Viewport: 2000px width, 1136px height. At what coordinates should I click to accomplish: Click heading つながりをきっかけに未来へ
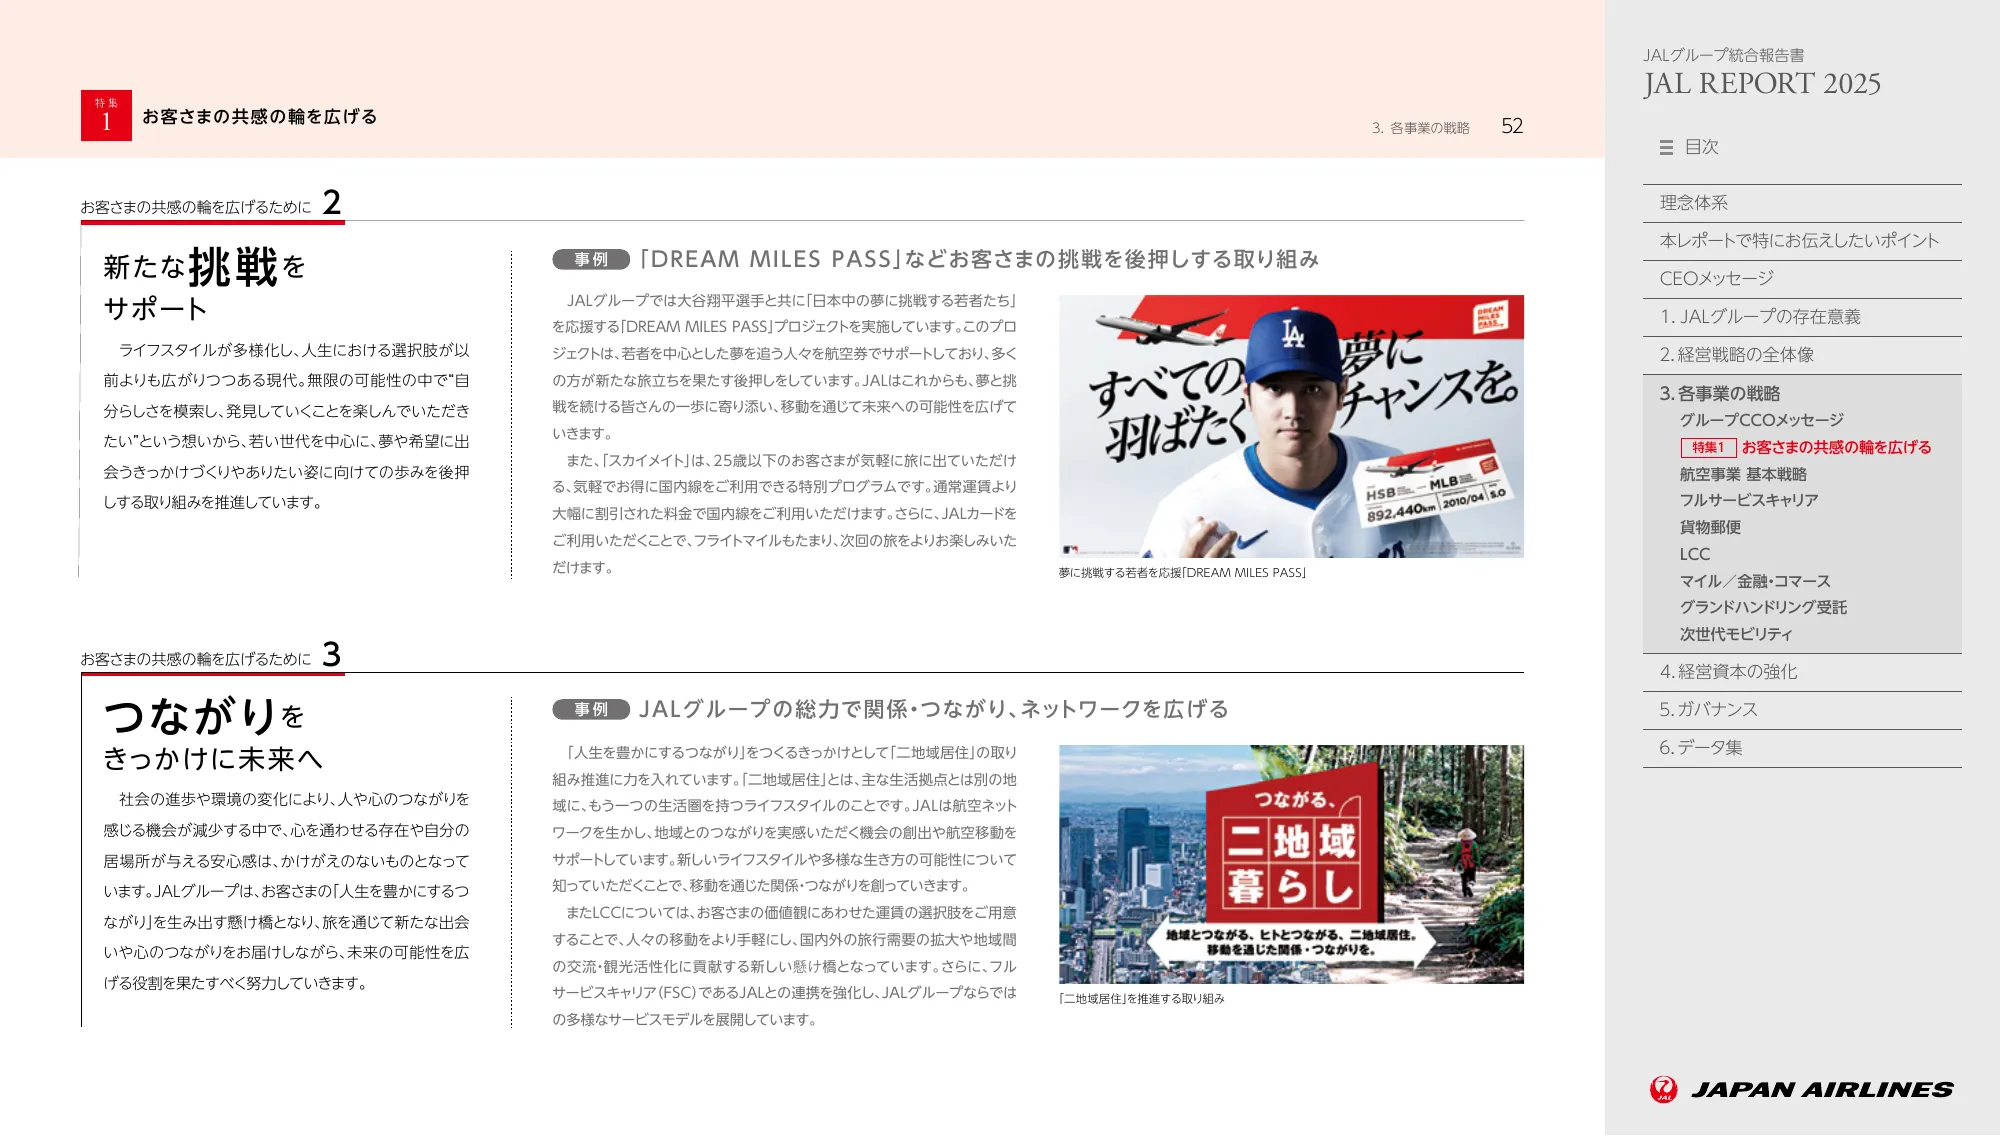click(x=213, y=734)
